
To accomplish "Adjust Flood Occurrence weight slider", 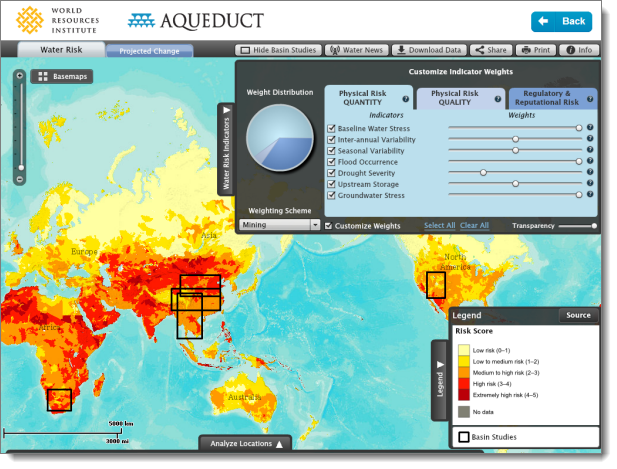I will [x=579, y=161].
